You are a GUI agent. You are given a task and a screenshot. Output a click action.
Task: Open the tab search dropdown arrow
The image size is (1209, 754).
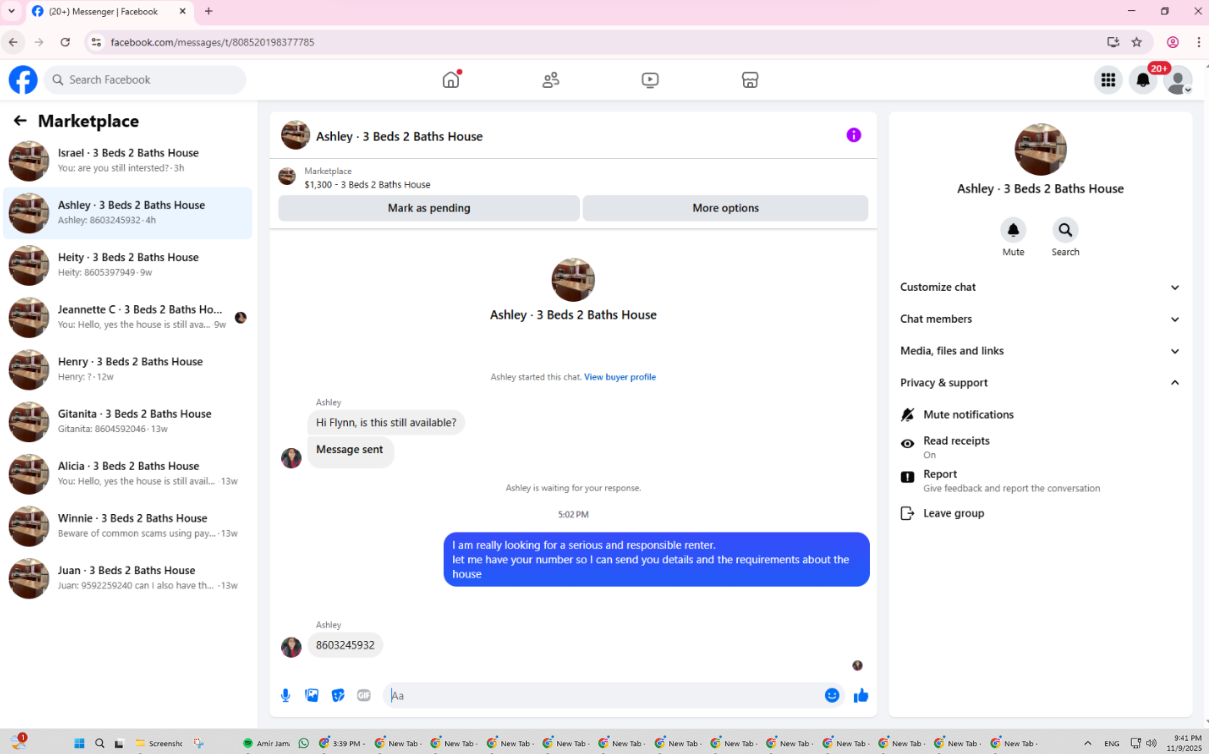(x=9, y=11)
